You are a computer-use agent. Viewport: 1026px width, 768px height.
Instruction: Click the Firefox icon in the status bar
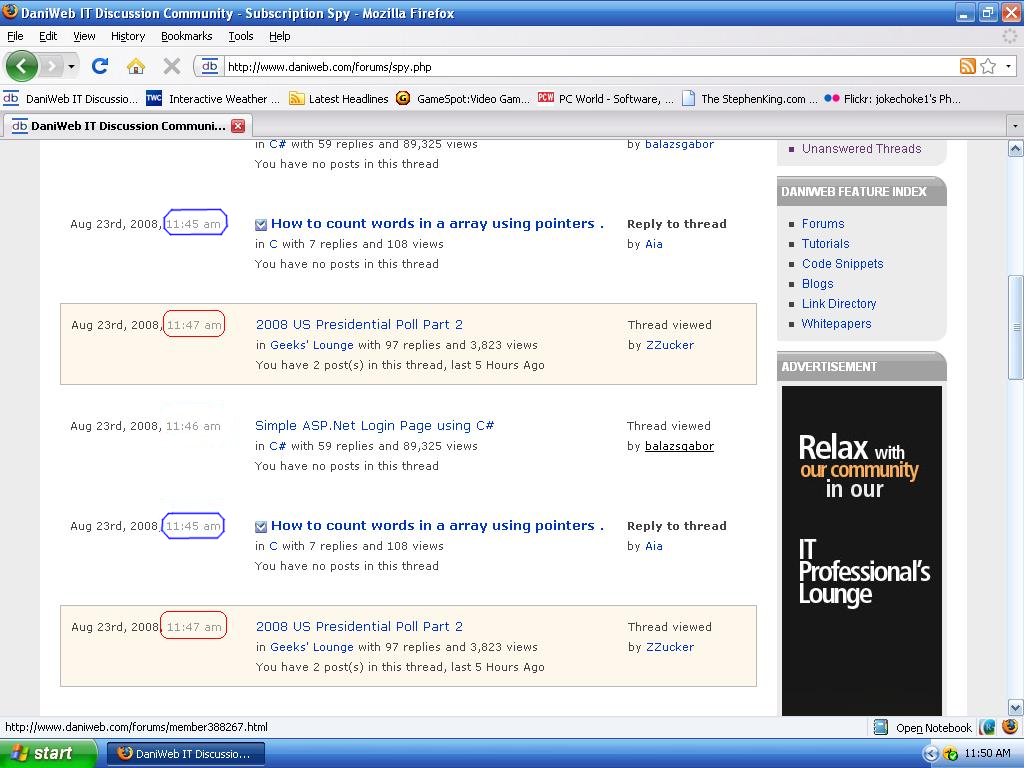click(1010, 727)
